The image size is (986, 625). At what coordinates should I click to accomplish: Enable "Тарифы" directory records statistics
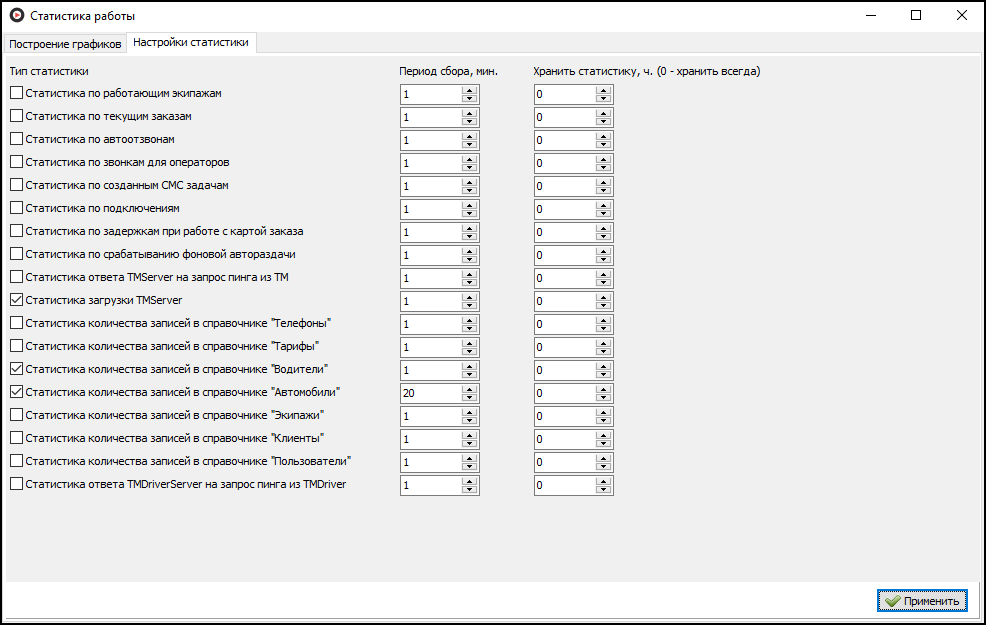pos(16,346)
